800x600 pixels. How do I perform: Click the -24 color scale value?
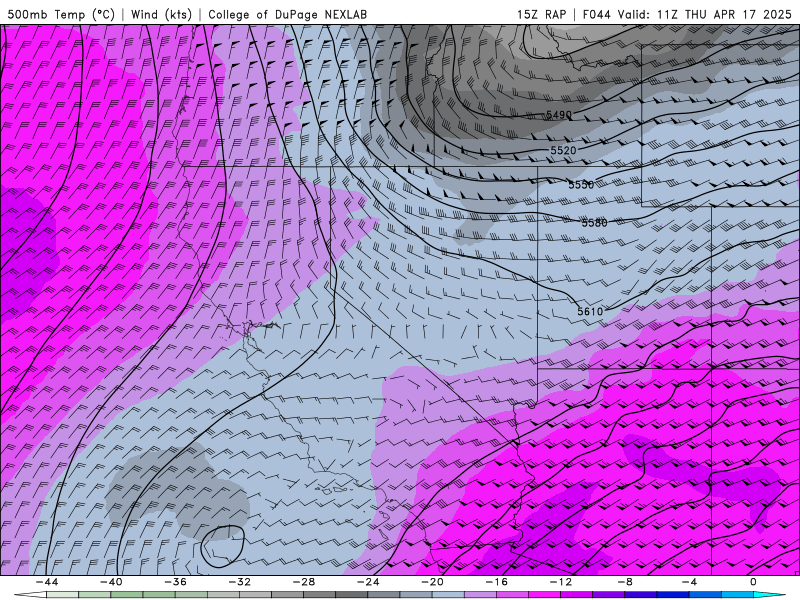coord(368,582)
